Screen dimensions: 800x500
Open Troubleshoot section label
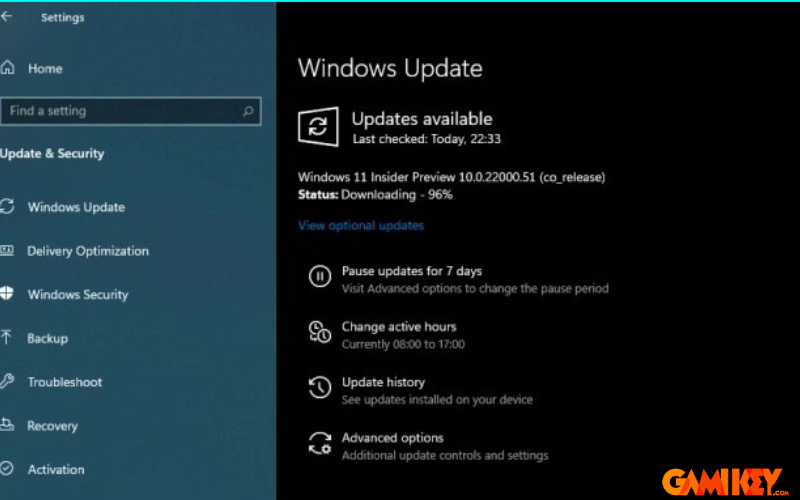[x=65, y=382]
